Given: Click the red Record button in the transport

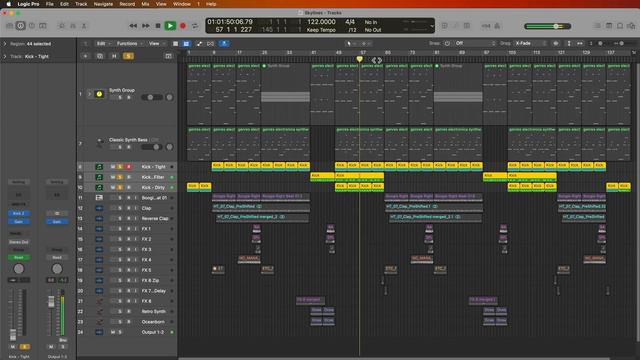Looking at the screenshot, I should coord(183,26).
